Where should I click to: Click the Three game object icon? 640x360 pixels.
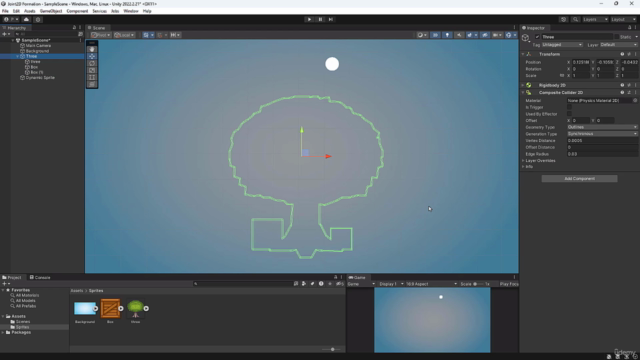526,38
